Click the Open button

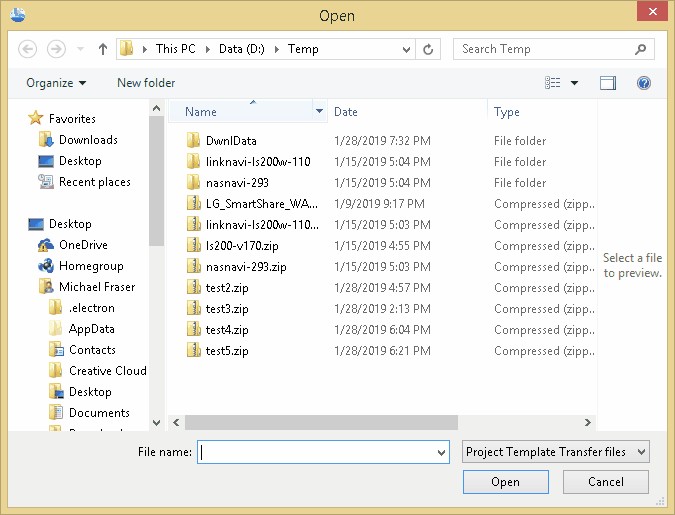pyautogui.click(x=505, y=482)
